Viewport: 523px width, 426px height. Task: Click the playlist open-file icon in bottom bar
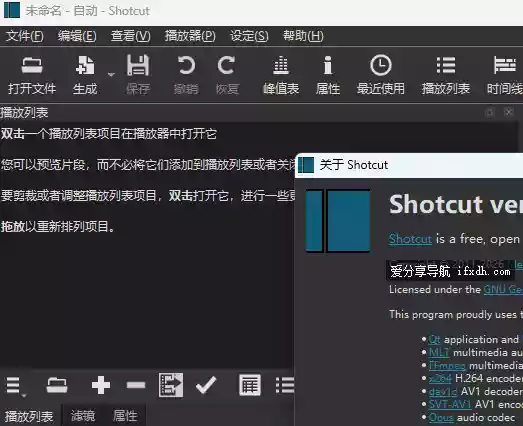click(57, 385)
